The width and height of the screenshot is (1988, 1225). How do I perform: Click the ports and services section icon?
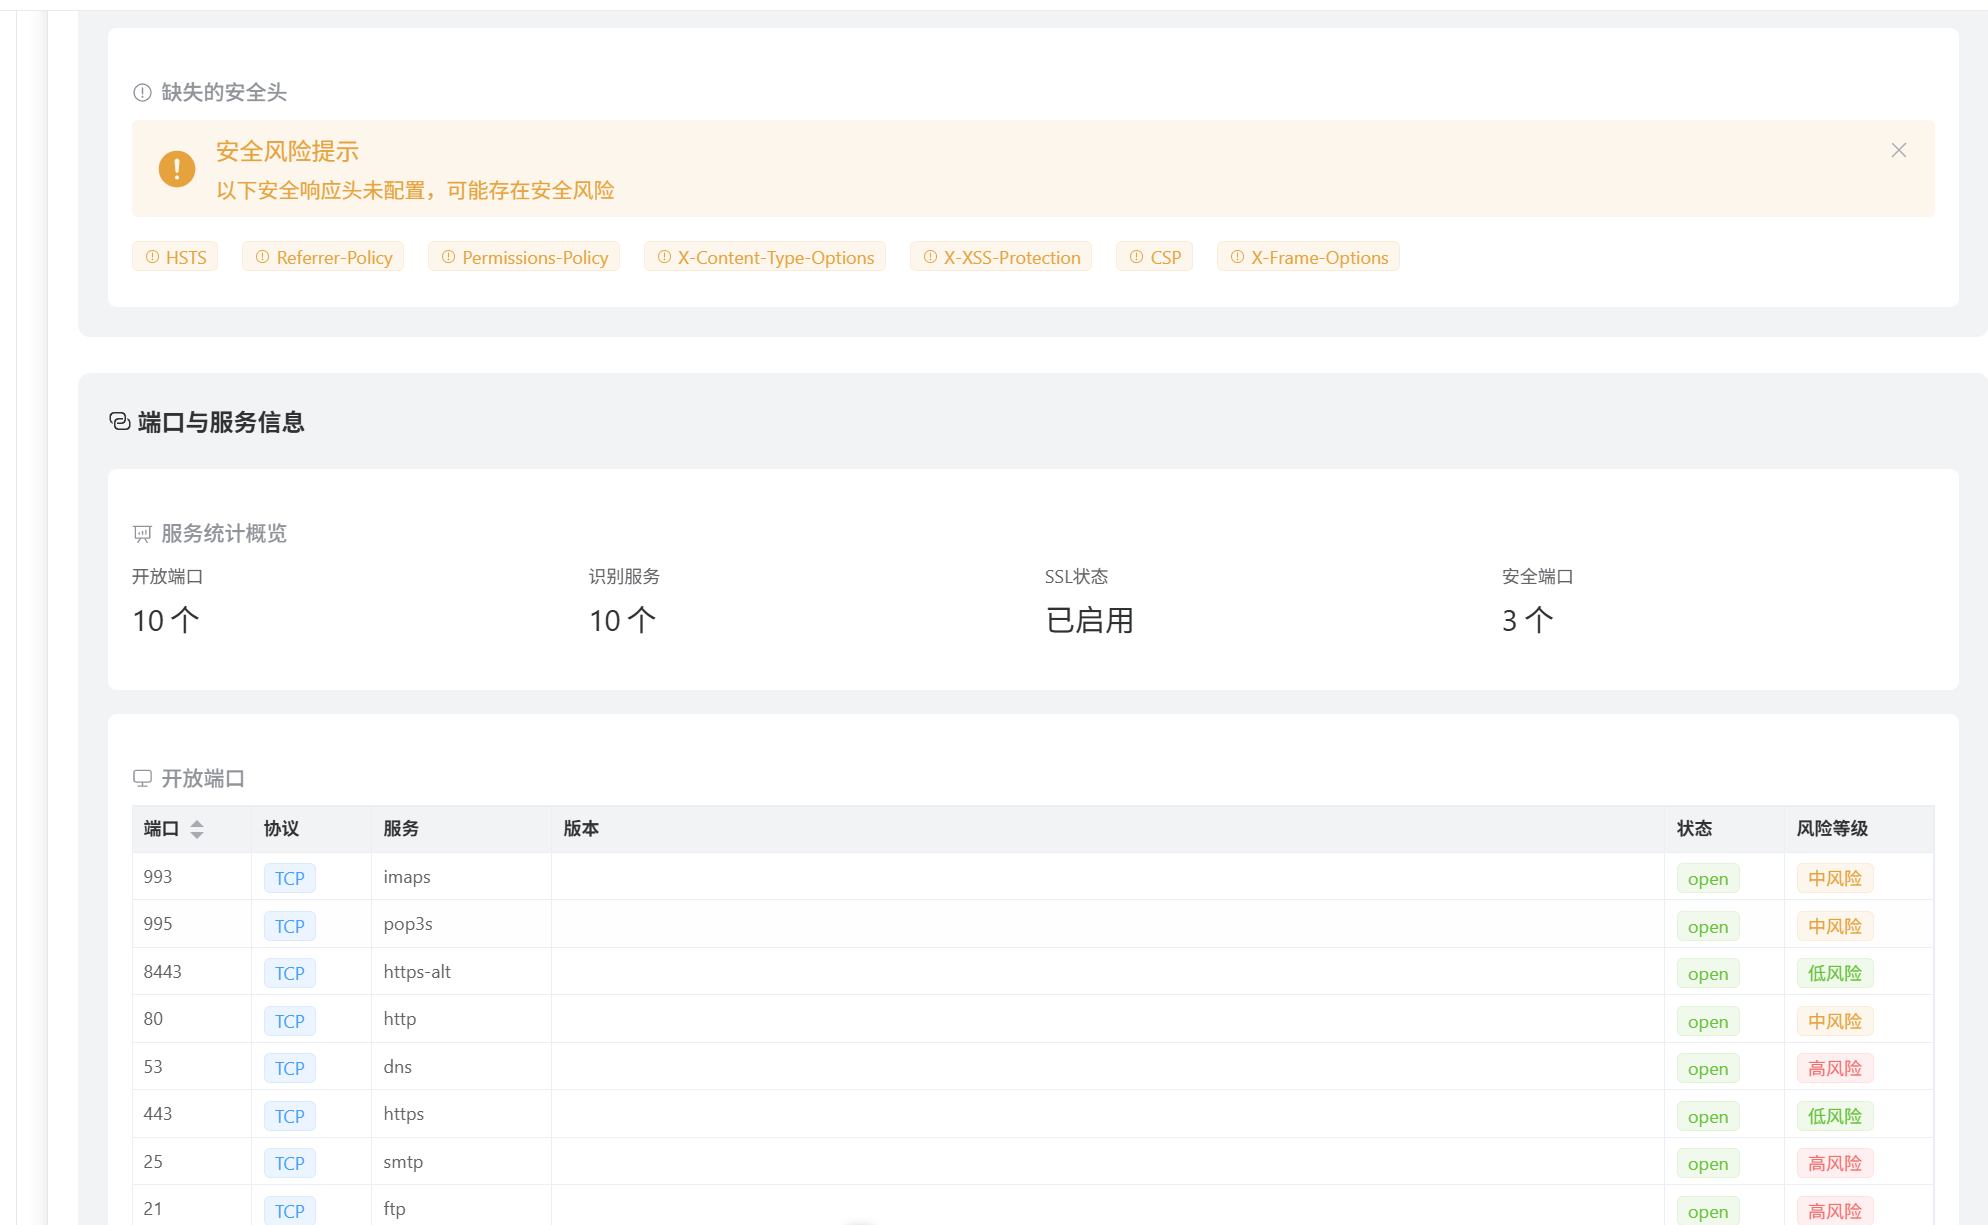(x=120, y=422)
